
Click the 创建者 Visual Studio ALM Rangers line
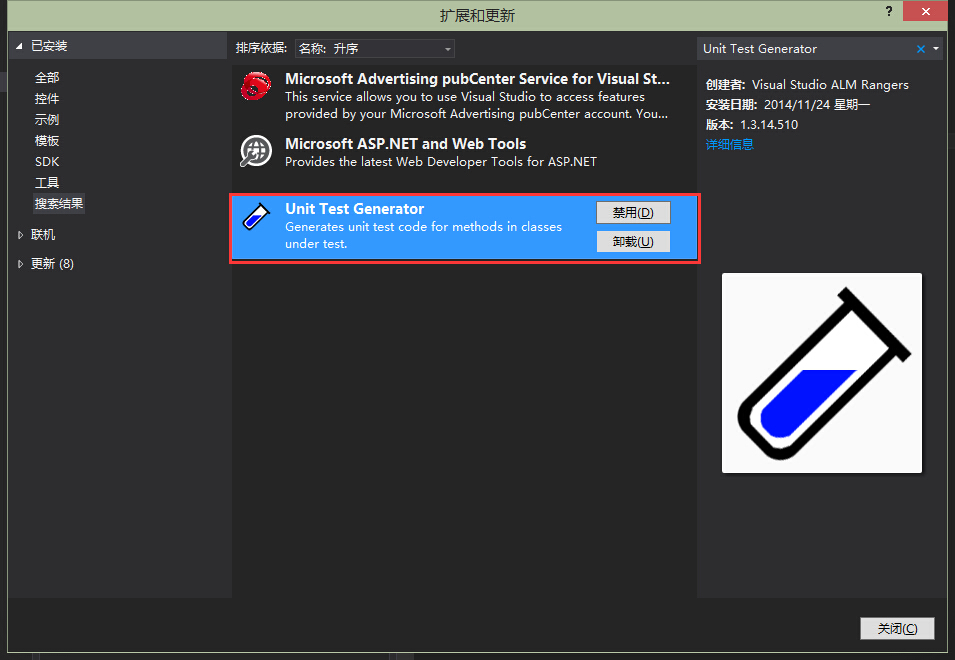(807, 85)
